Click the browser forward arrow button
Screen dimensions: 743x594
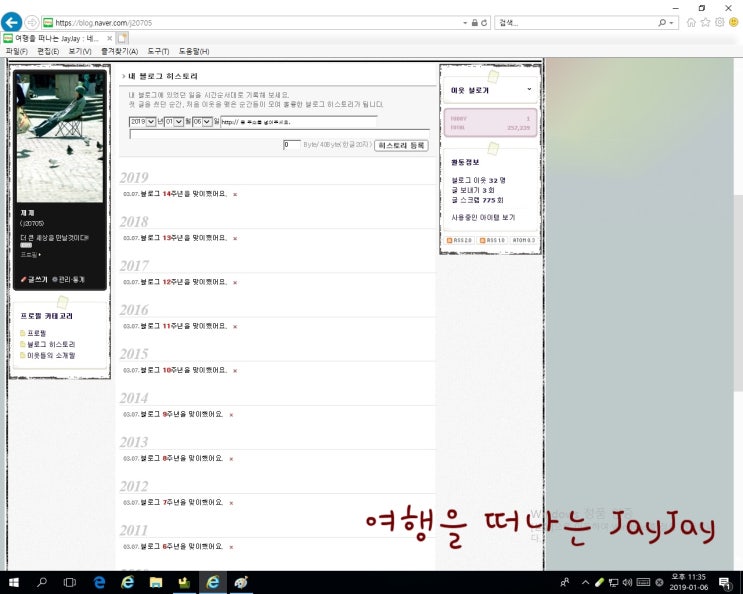click(31, 22)
